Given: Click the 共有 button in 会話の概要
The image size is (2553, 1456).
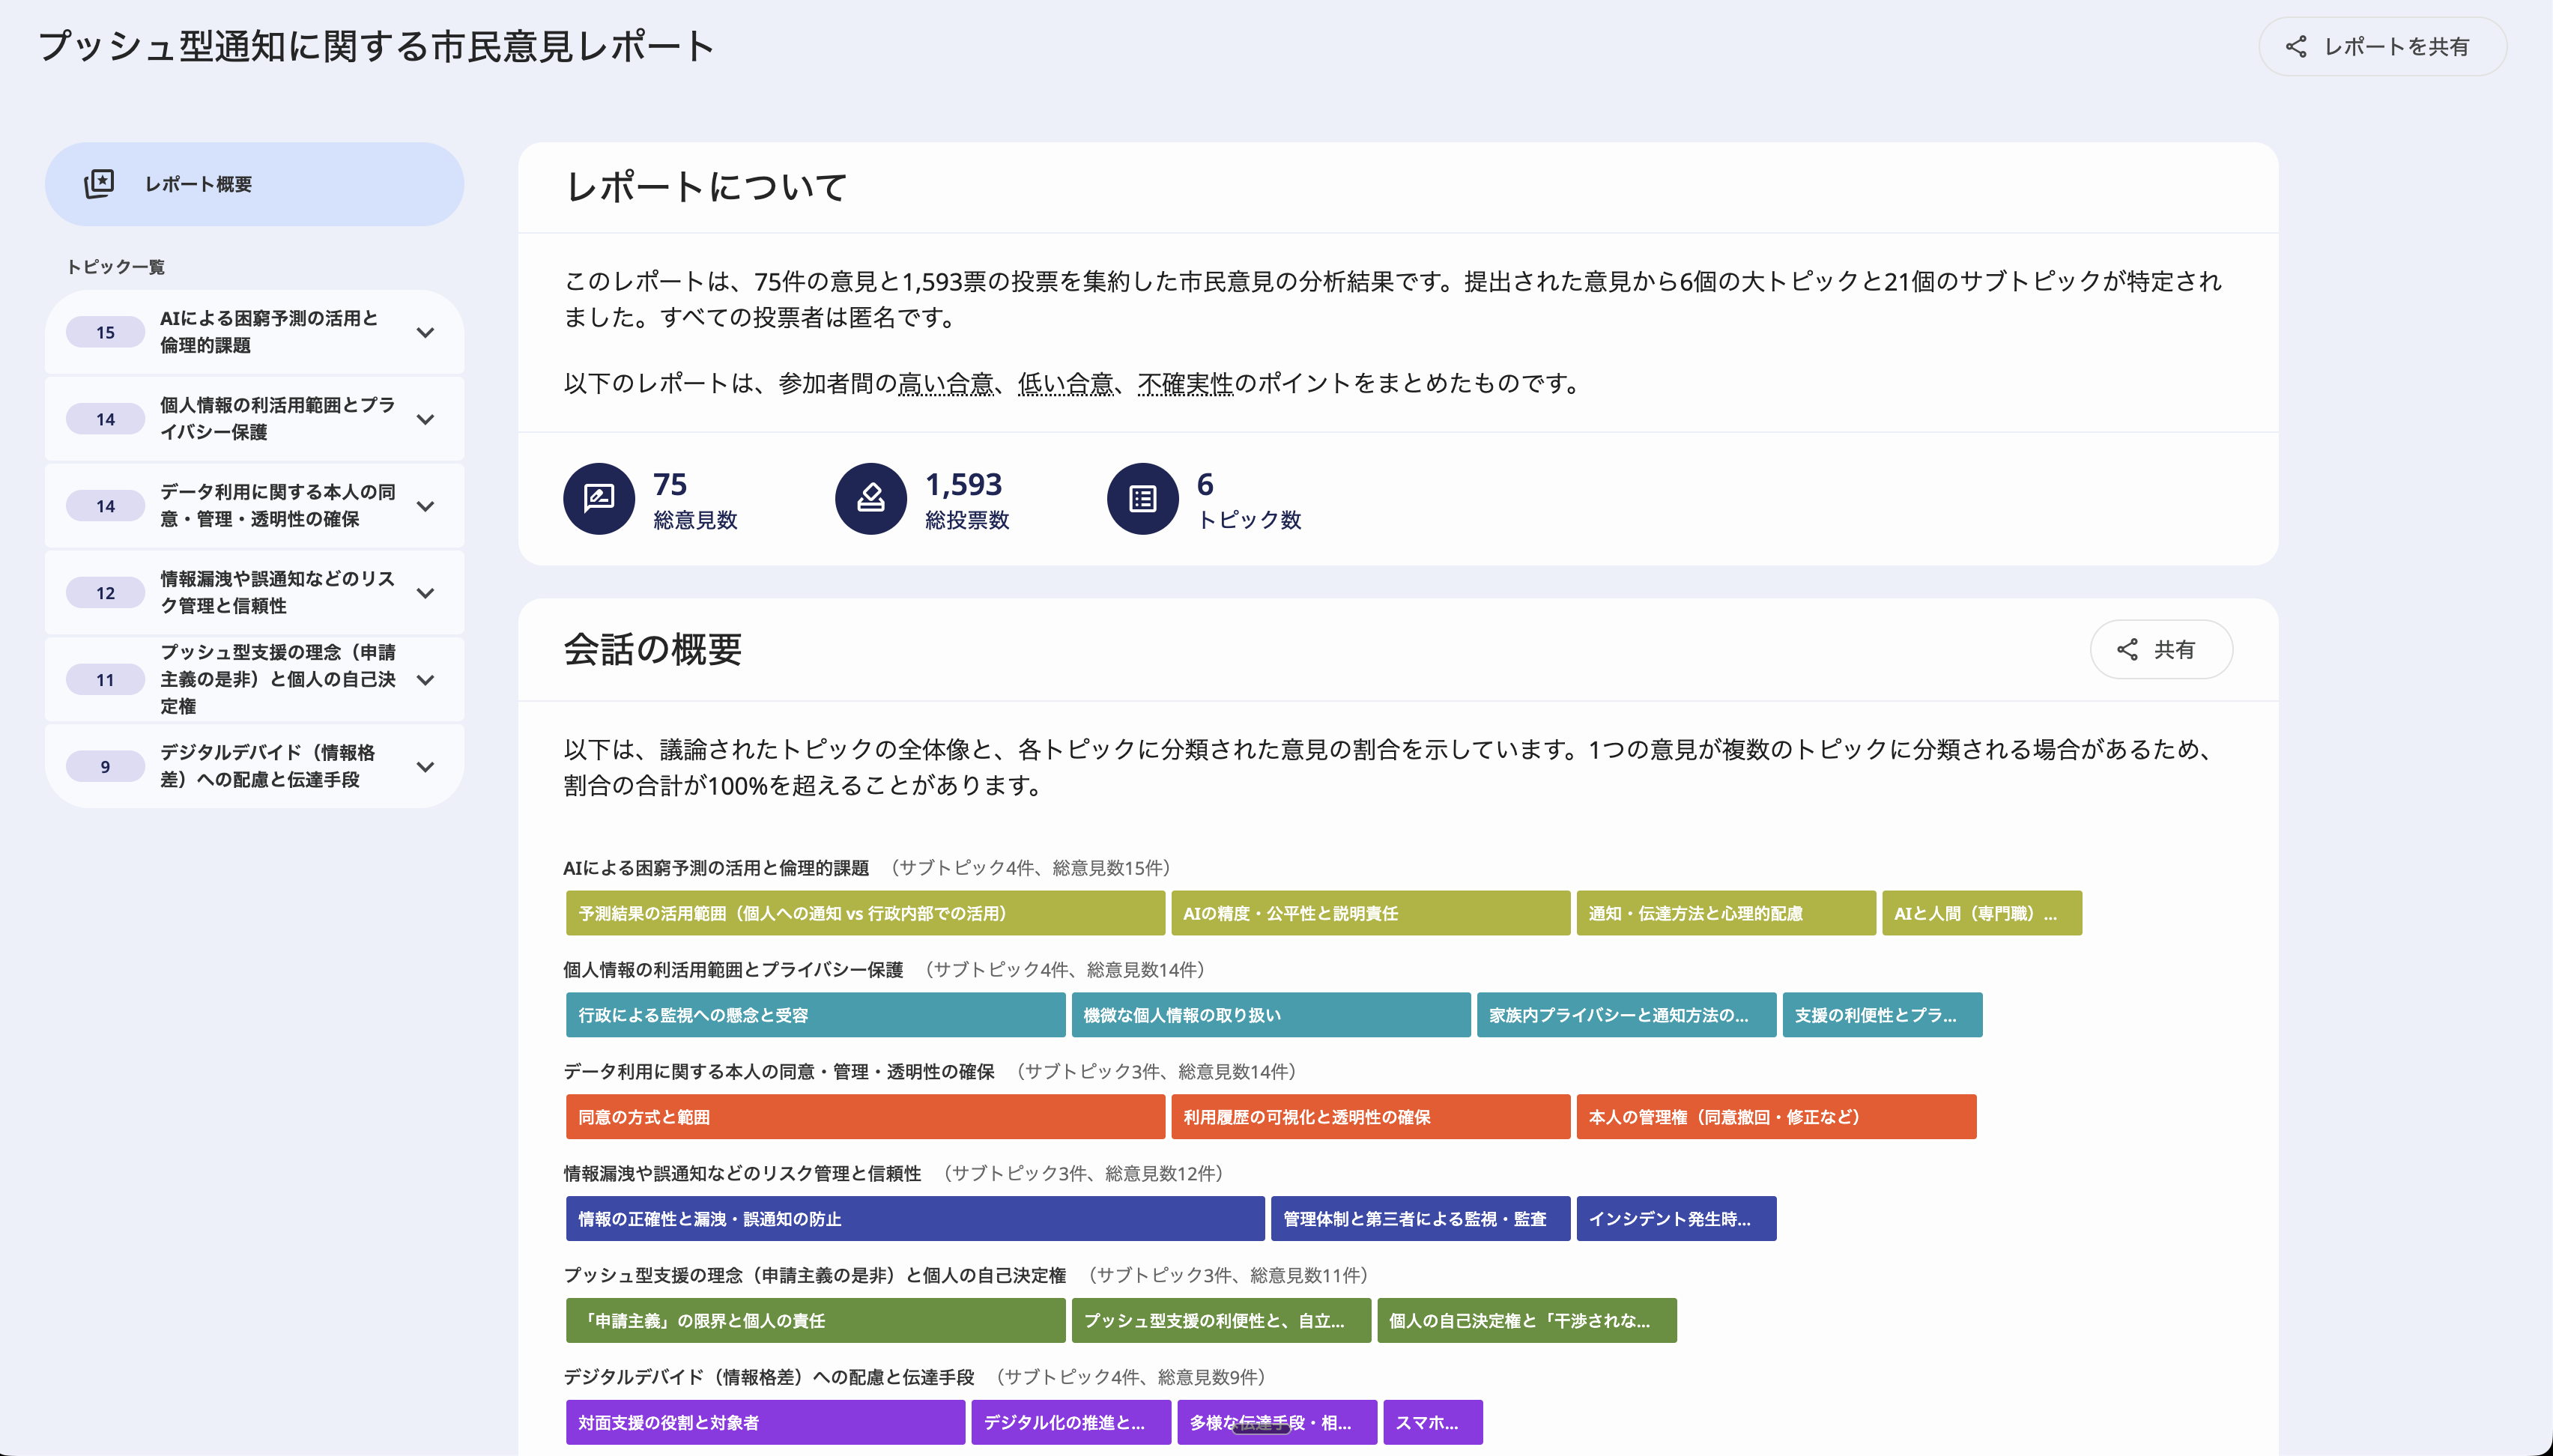Looking at the screenshot, I should pyautogui.click(x=2161, y=649).
